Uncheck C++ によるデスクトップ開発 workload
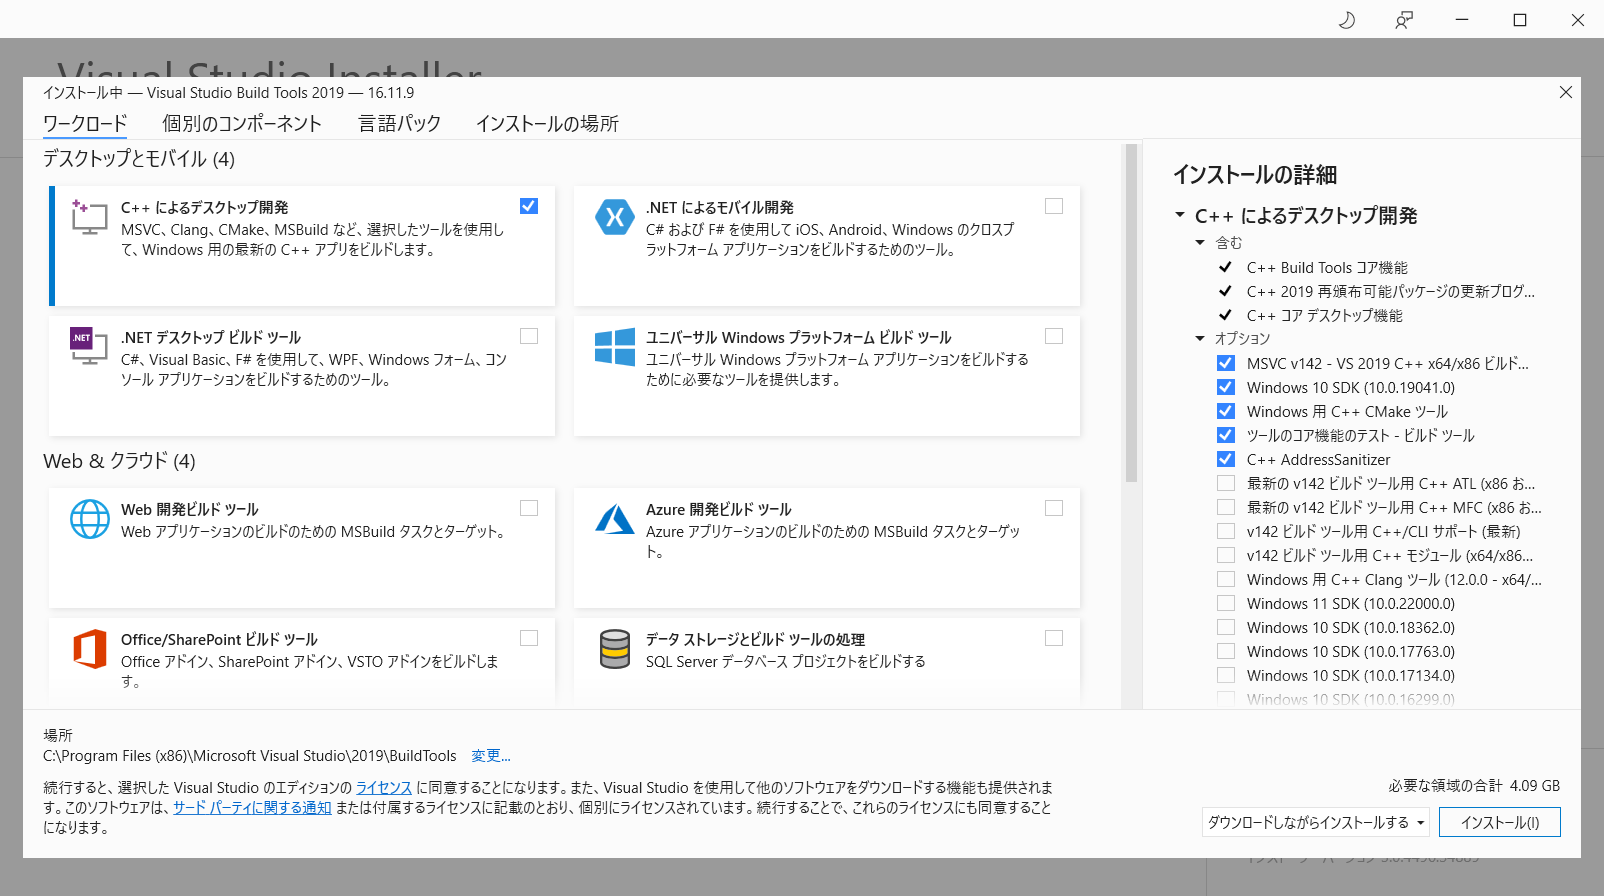 (x=529, y=206)
